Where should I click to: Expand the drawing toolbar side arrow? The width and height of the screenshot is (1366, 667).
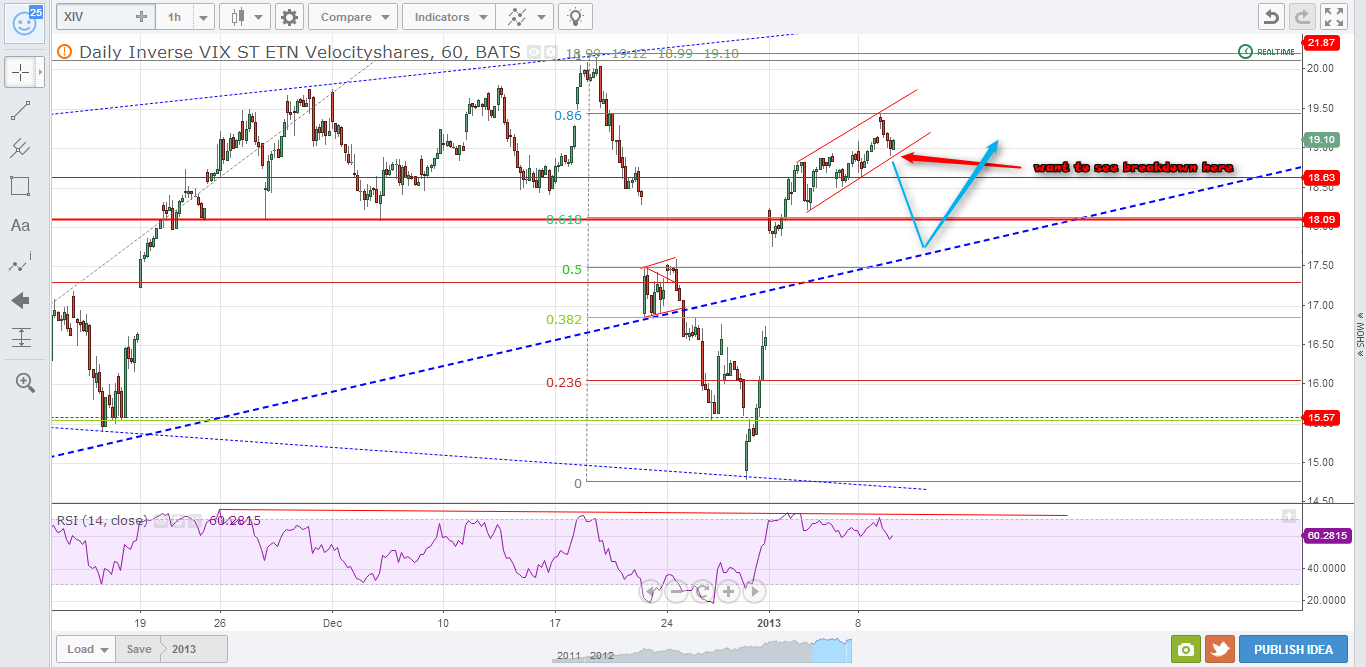pos(42,73)
